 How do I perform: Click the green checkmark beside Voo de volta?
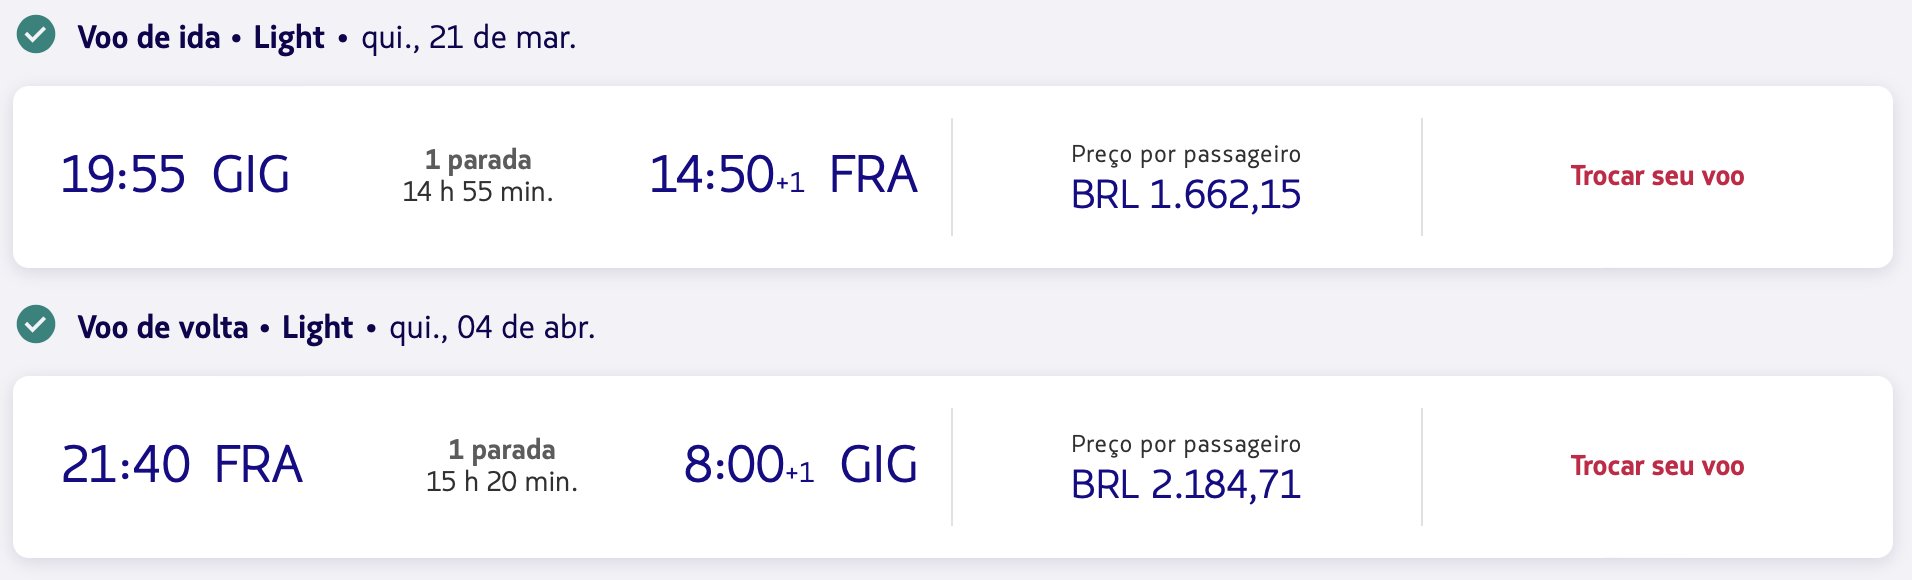[x=36, y=325]
